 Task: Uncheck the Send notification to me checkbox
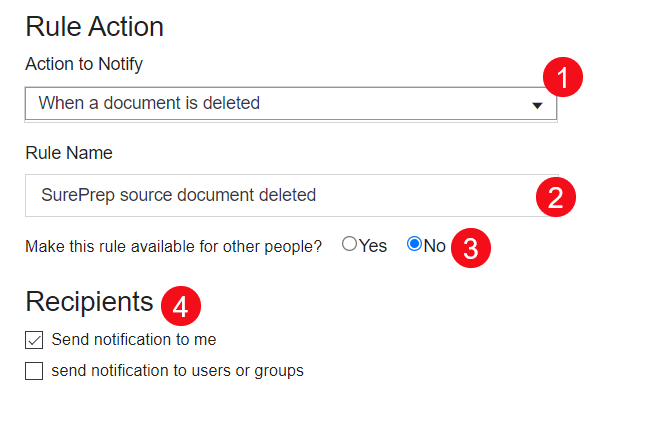click(x=34, y=340)
